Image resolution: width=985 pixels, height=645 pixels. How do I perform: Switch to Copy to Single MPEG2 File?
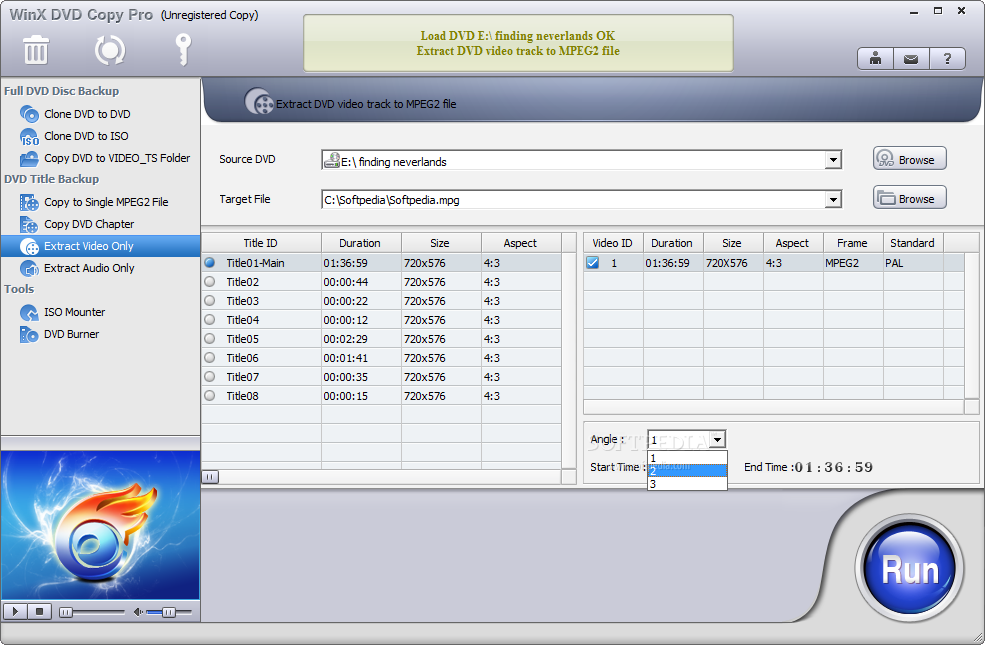pos(106,202)
